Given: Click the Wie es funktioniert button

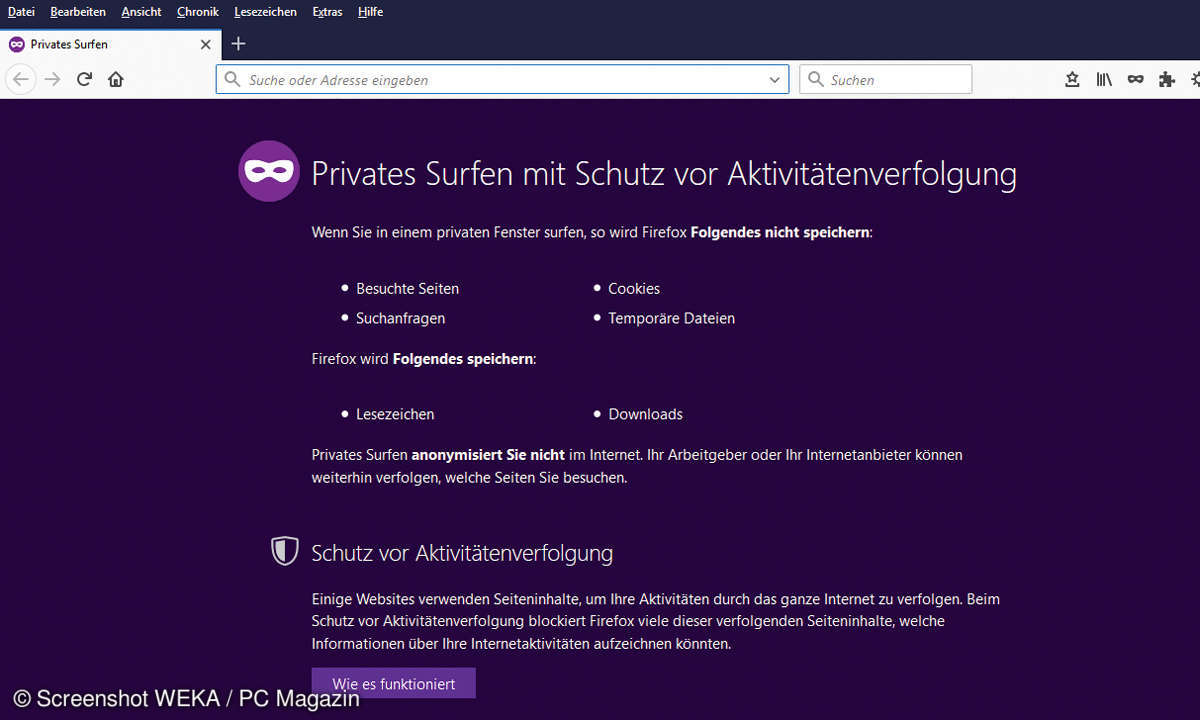Looking at the screenshot, I should [x=394, y=684].
